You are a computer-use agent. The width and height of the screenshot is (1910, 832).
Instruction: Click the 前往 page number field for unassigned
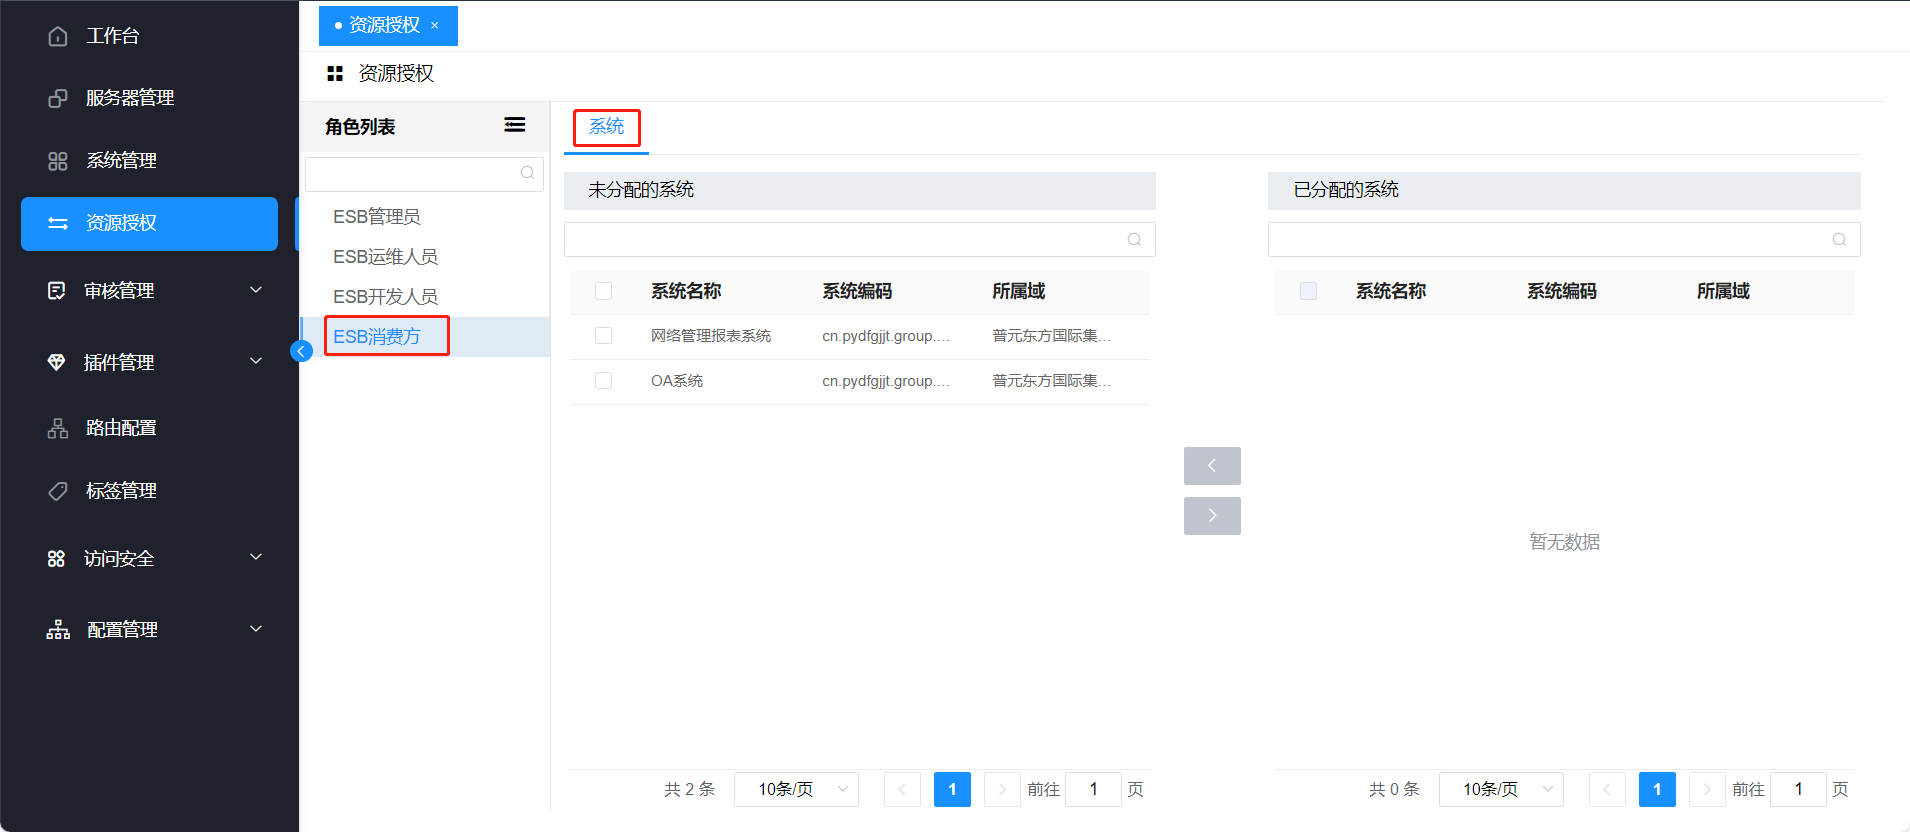[x=1093, y=790]
